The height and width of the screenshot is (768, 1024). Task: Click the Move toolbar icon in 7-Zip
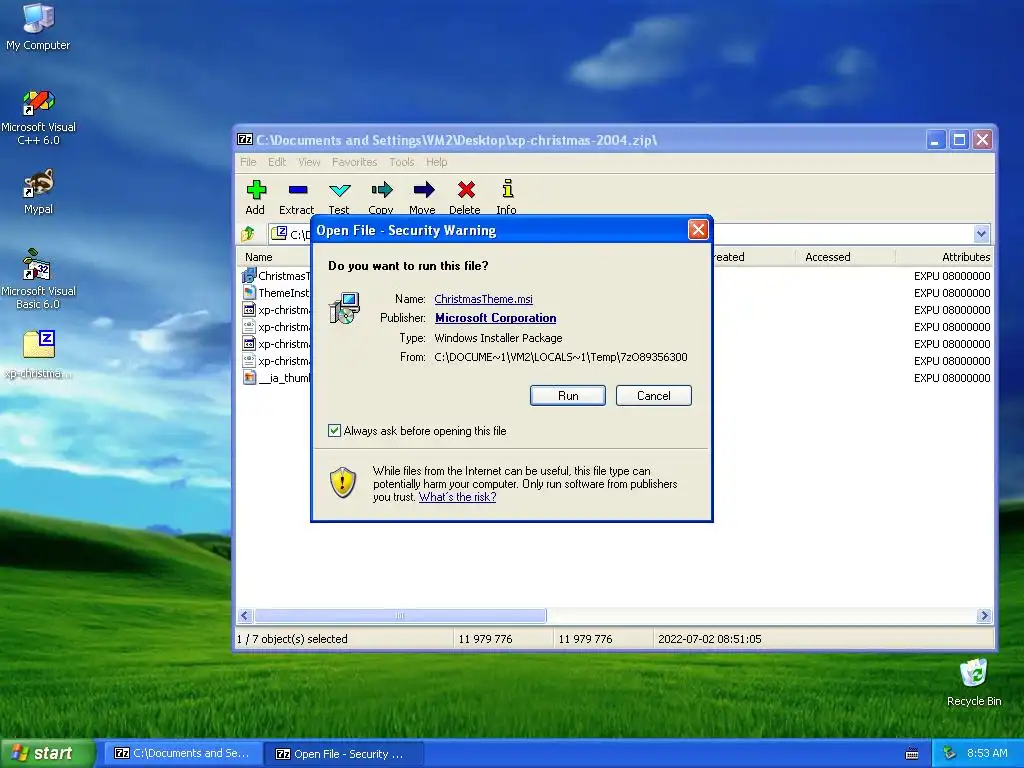[x=424, y=190]
